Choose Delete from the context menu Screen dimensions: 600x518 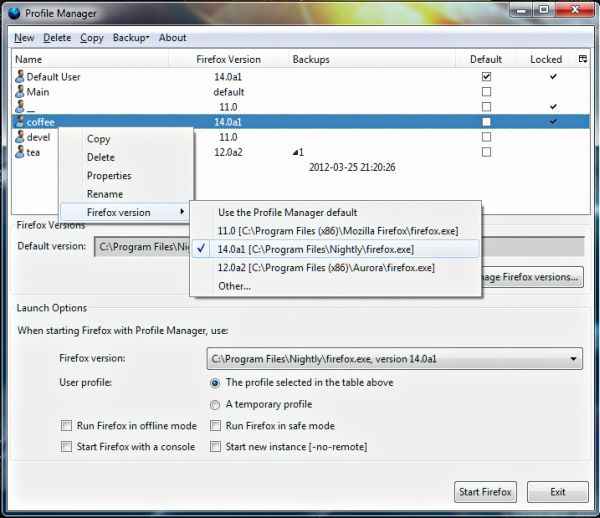(x=101, y=157)
